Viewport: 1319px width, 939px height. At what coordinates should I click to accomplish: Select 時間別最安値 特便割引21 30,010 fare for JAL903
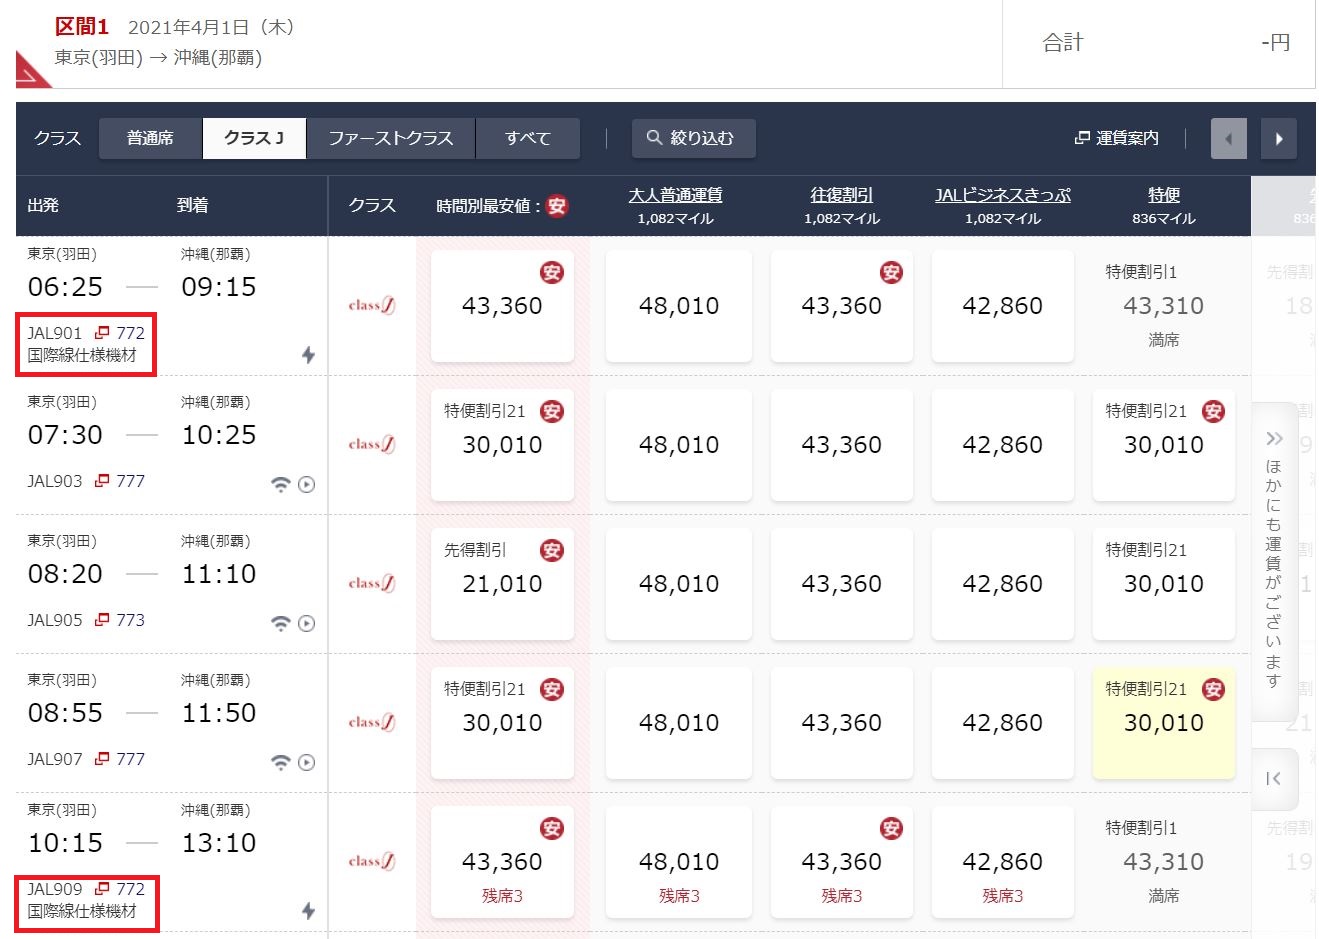coord(502,445)
